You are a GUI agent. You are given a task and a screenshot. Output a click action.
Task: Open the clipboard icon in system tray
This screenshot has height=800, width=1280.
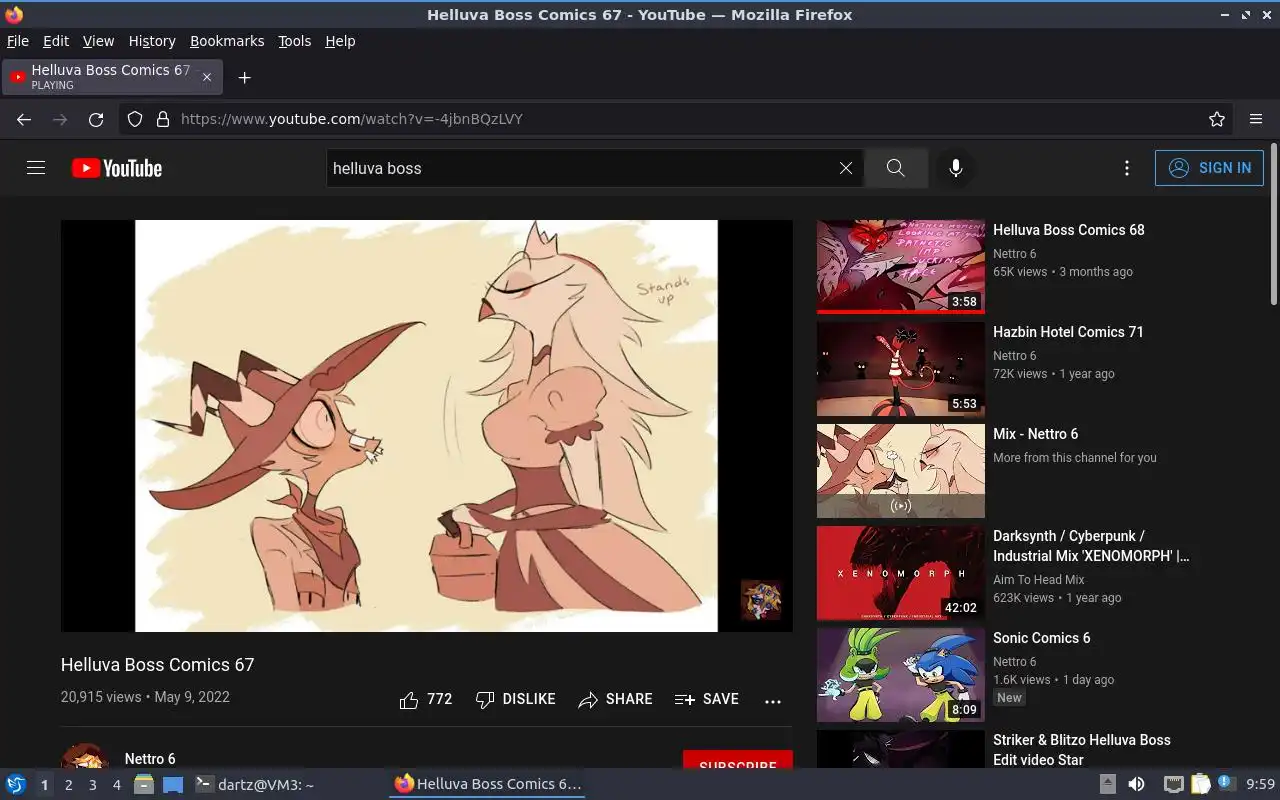[1201, 784]
